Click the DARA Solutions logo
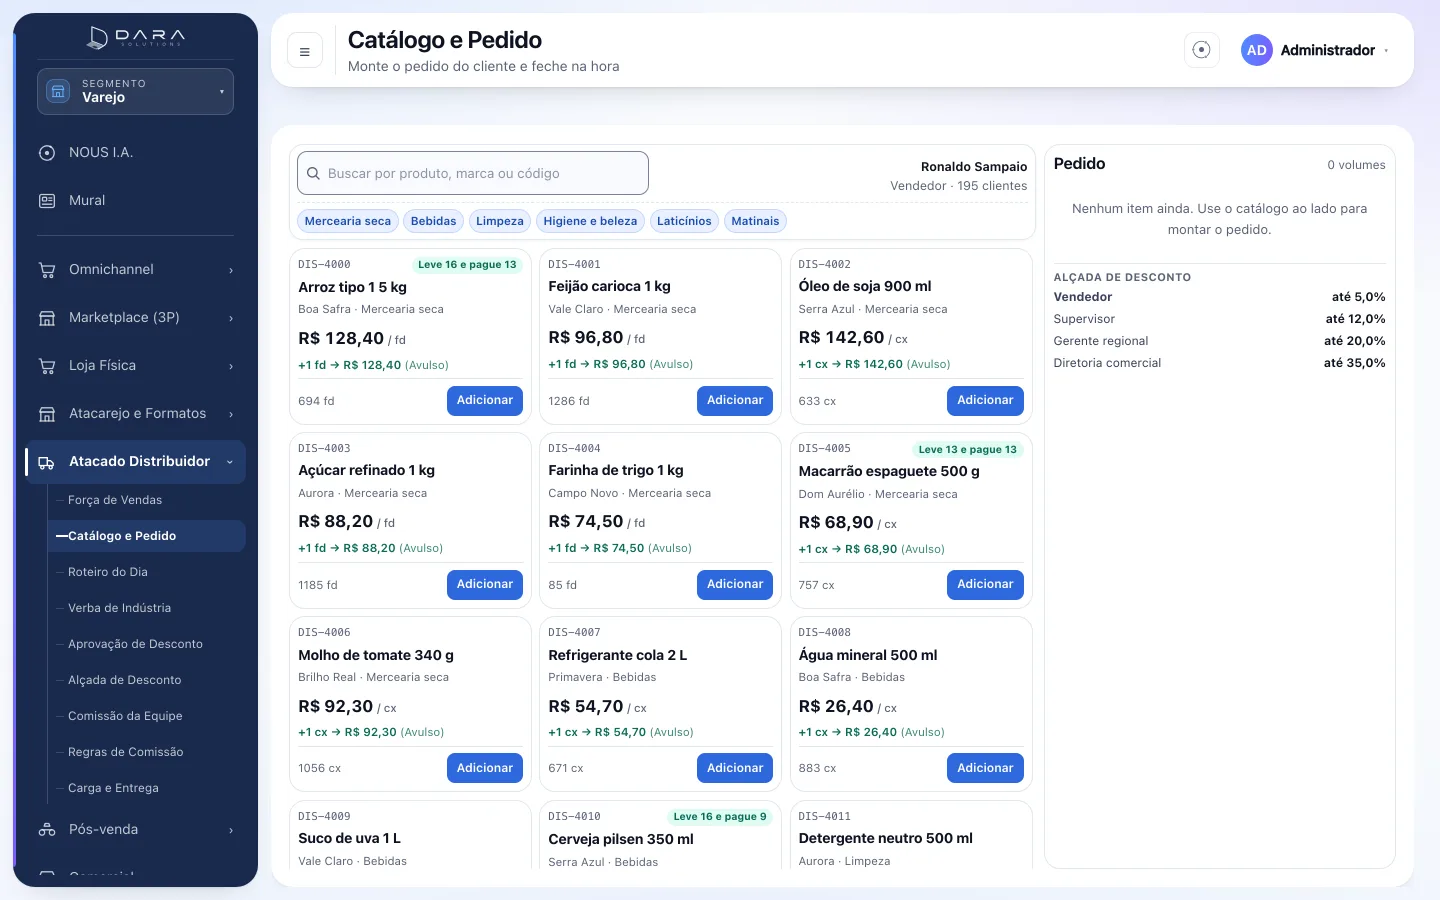This screenshot has width=1440, height=900. (x=136, y=38)
